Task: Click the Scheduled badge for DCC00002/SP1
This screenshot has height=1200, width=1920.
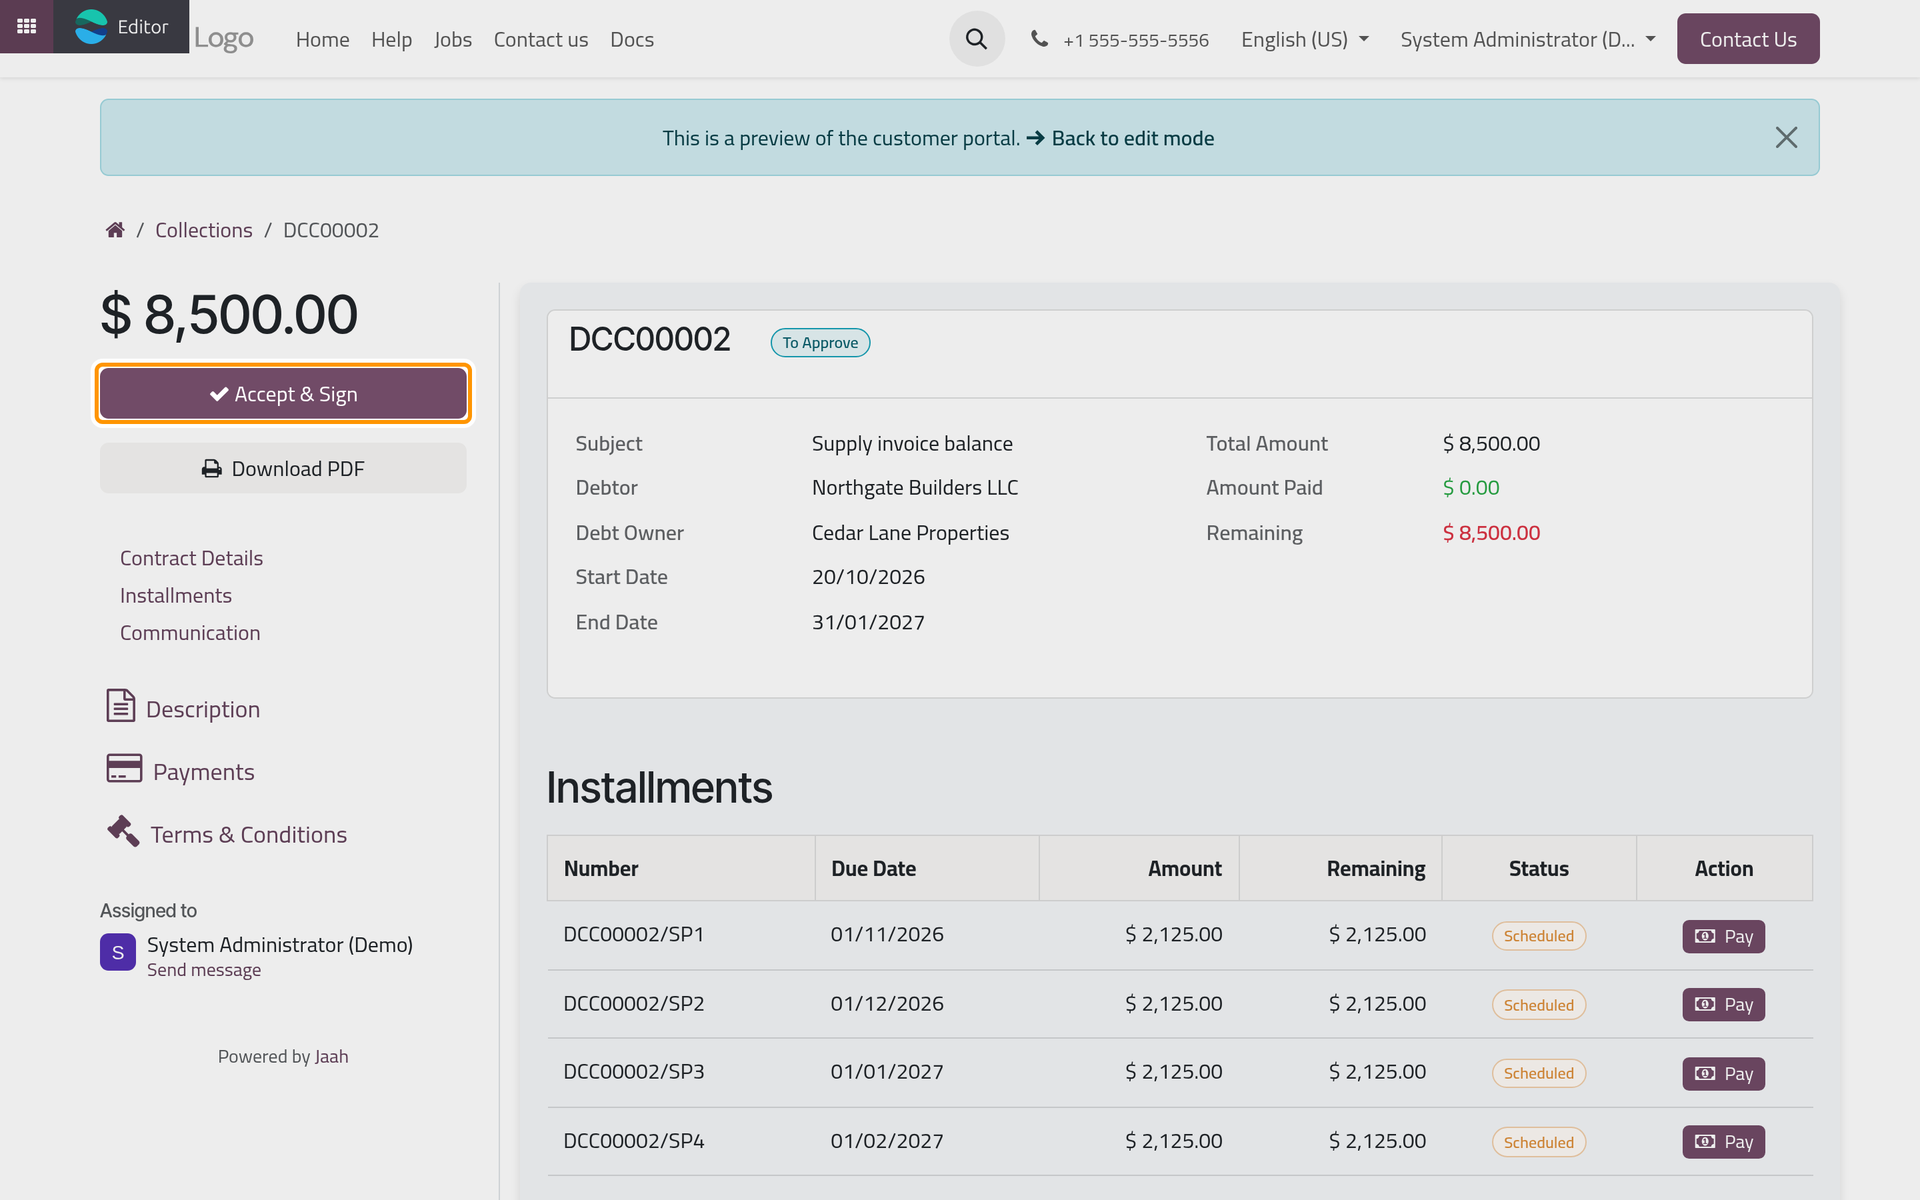Action: [1538, 936]
